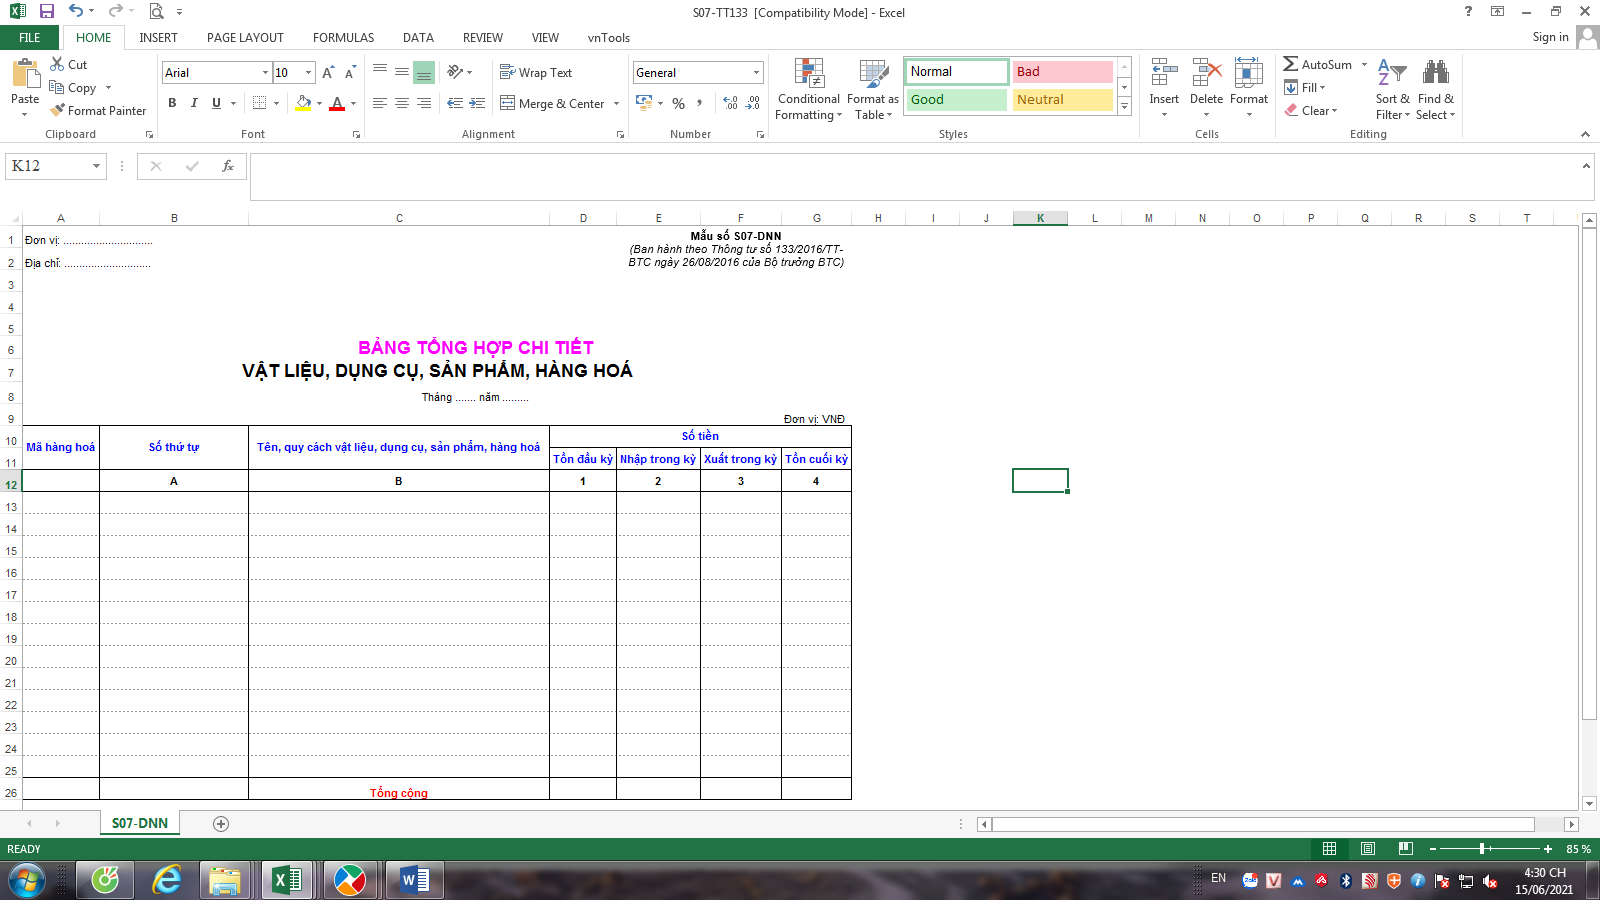Open Conditional Formatting menu

(x=808, y=90)
